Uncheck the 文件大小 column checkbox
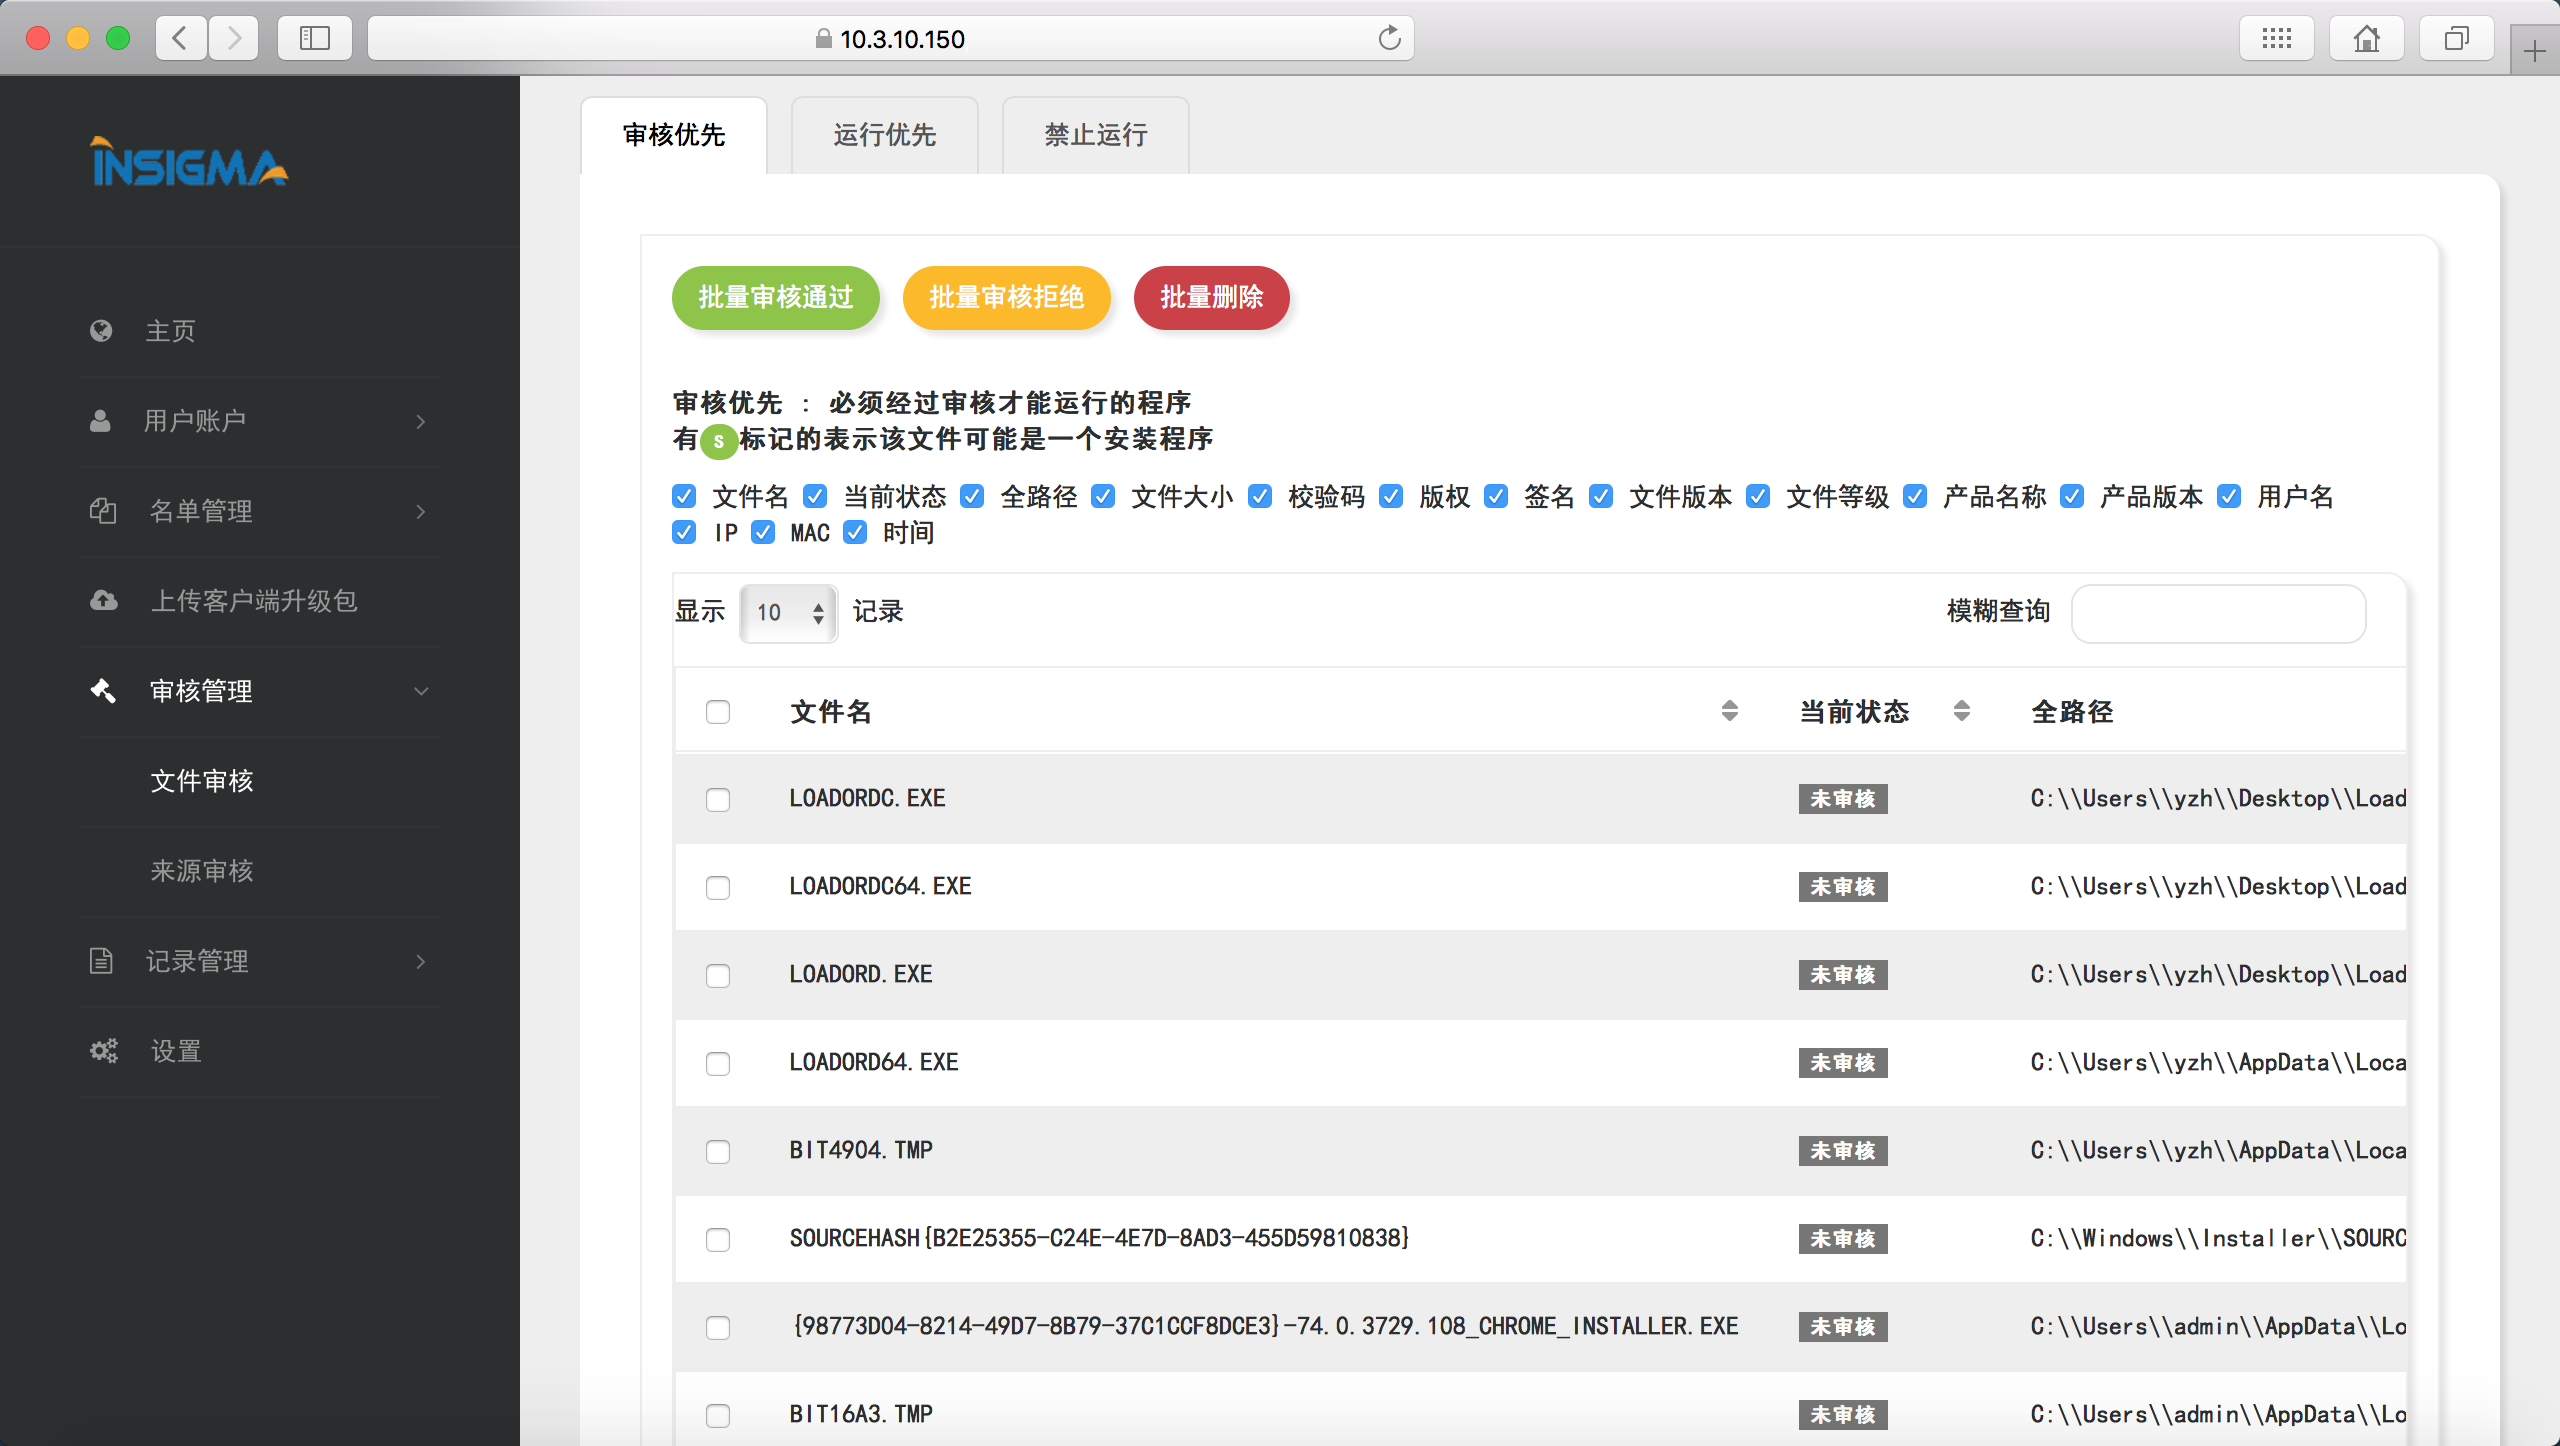Viewport: 2560px width, 1446px height. click(1103, 497)
